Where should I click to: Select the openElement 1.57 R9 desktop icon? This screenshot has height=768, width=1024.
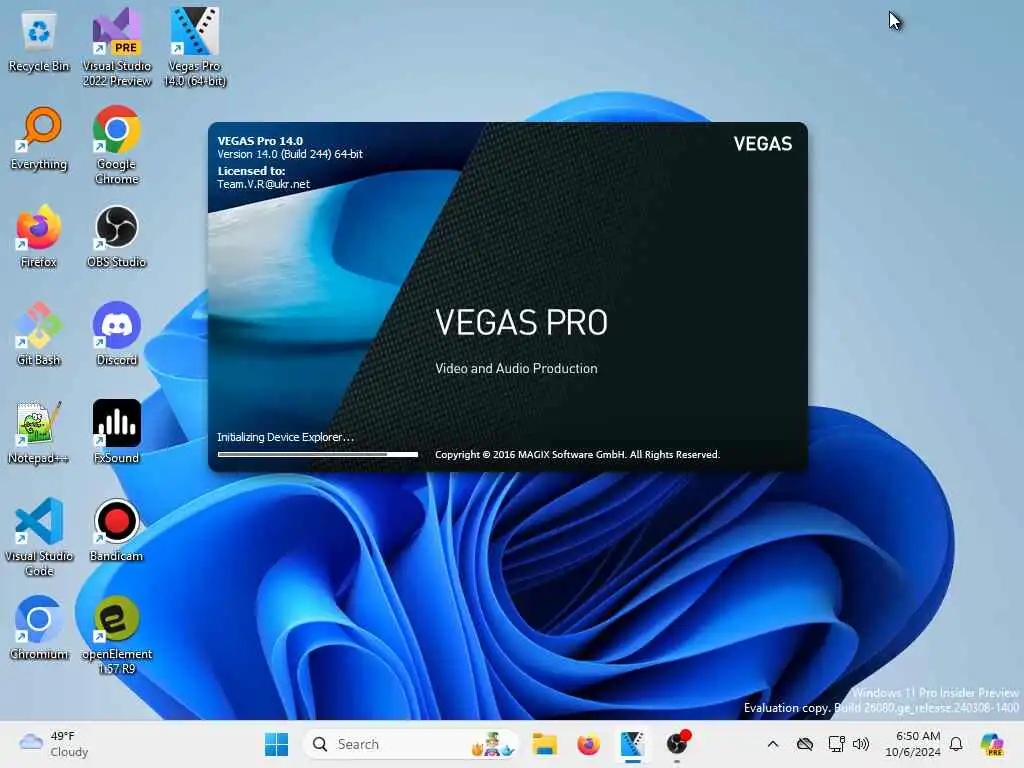pyautogui.click(x=117, y=635)
